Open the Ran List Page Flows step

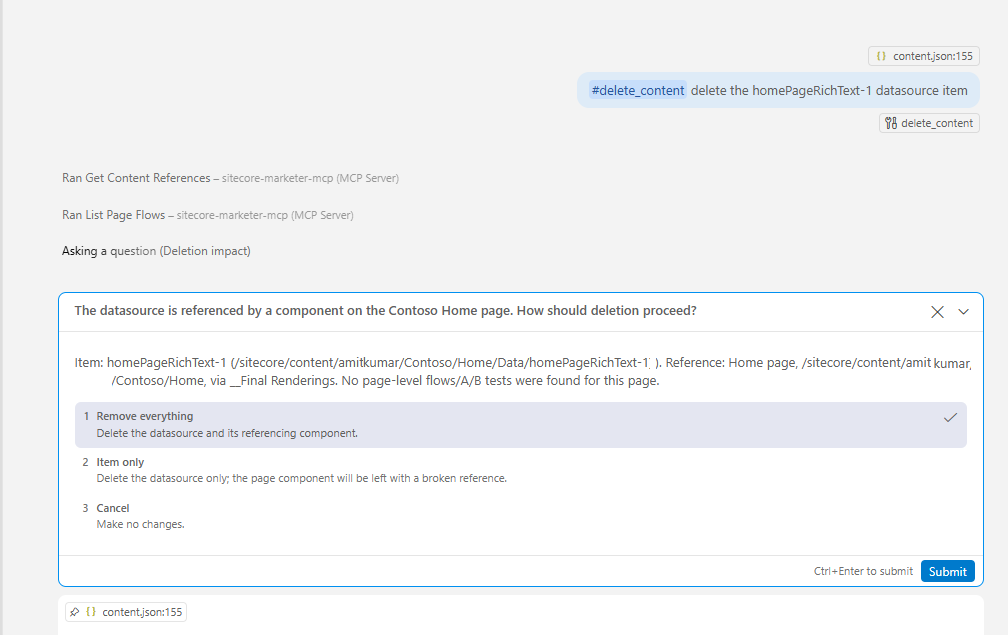point(208,215)
